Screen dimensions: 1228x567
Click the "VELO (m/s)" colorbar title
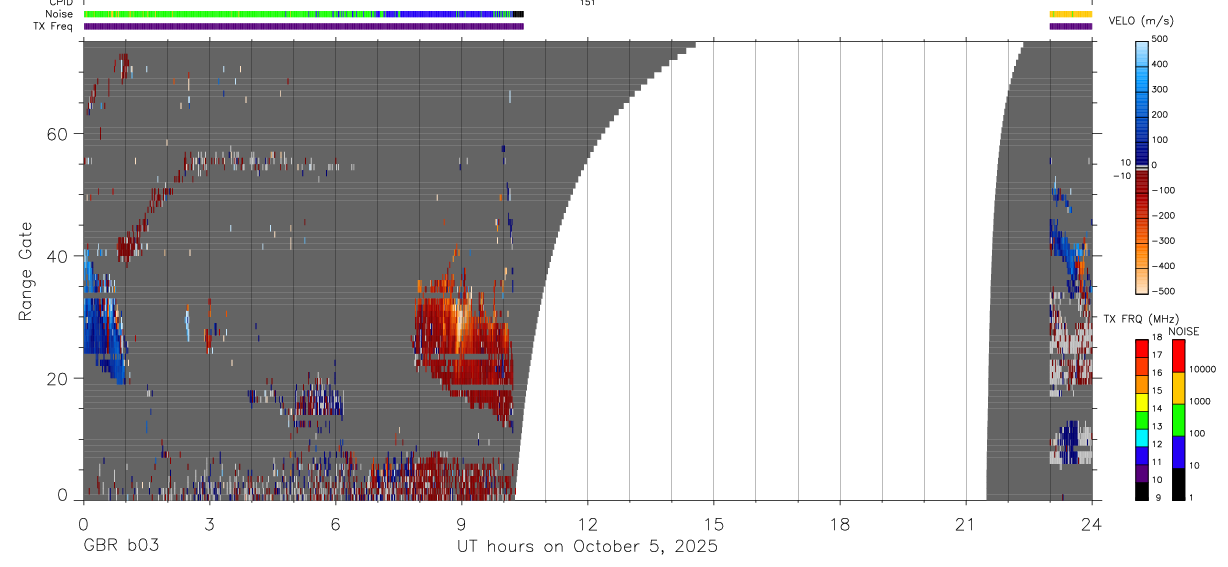[x=1143, y=21]
